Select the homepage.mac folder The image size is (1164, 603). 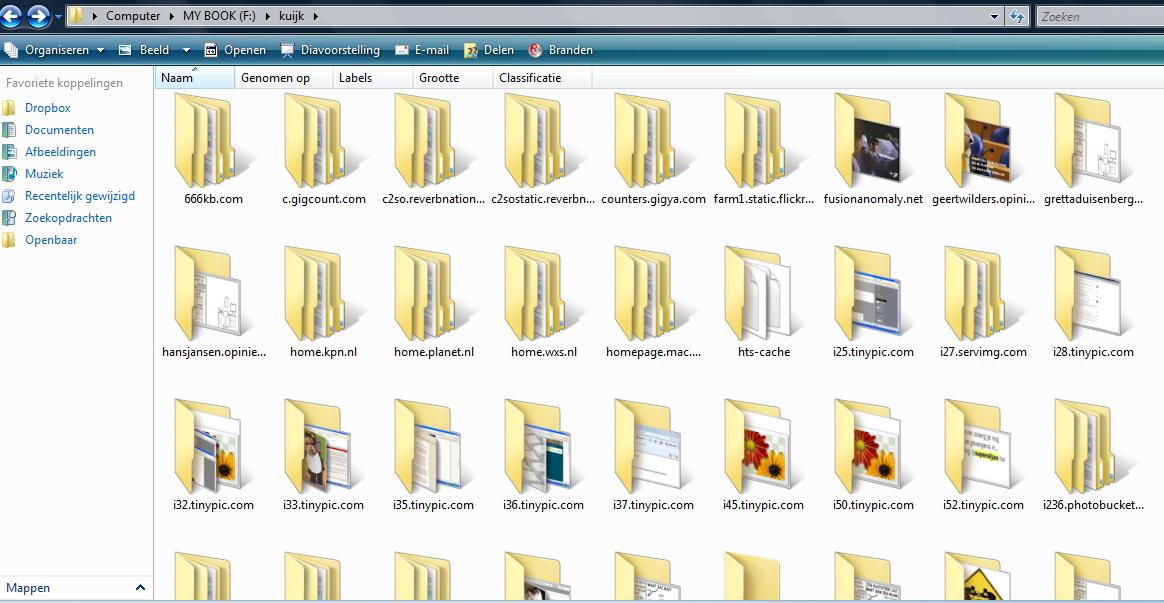pos(653,302)
